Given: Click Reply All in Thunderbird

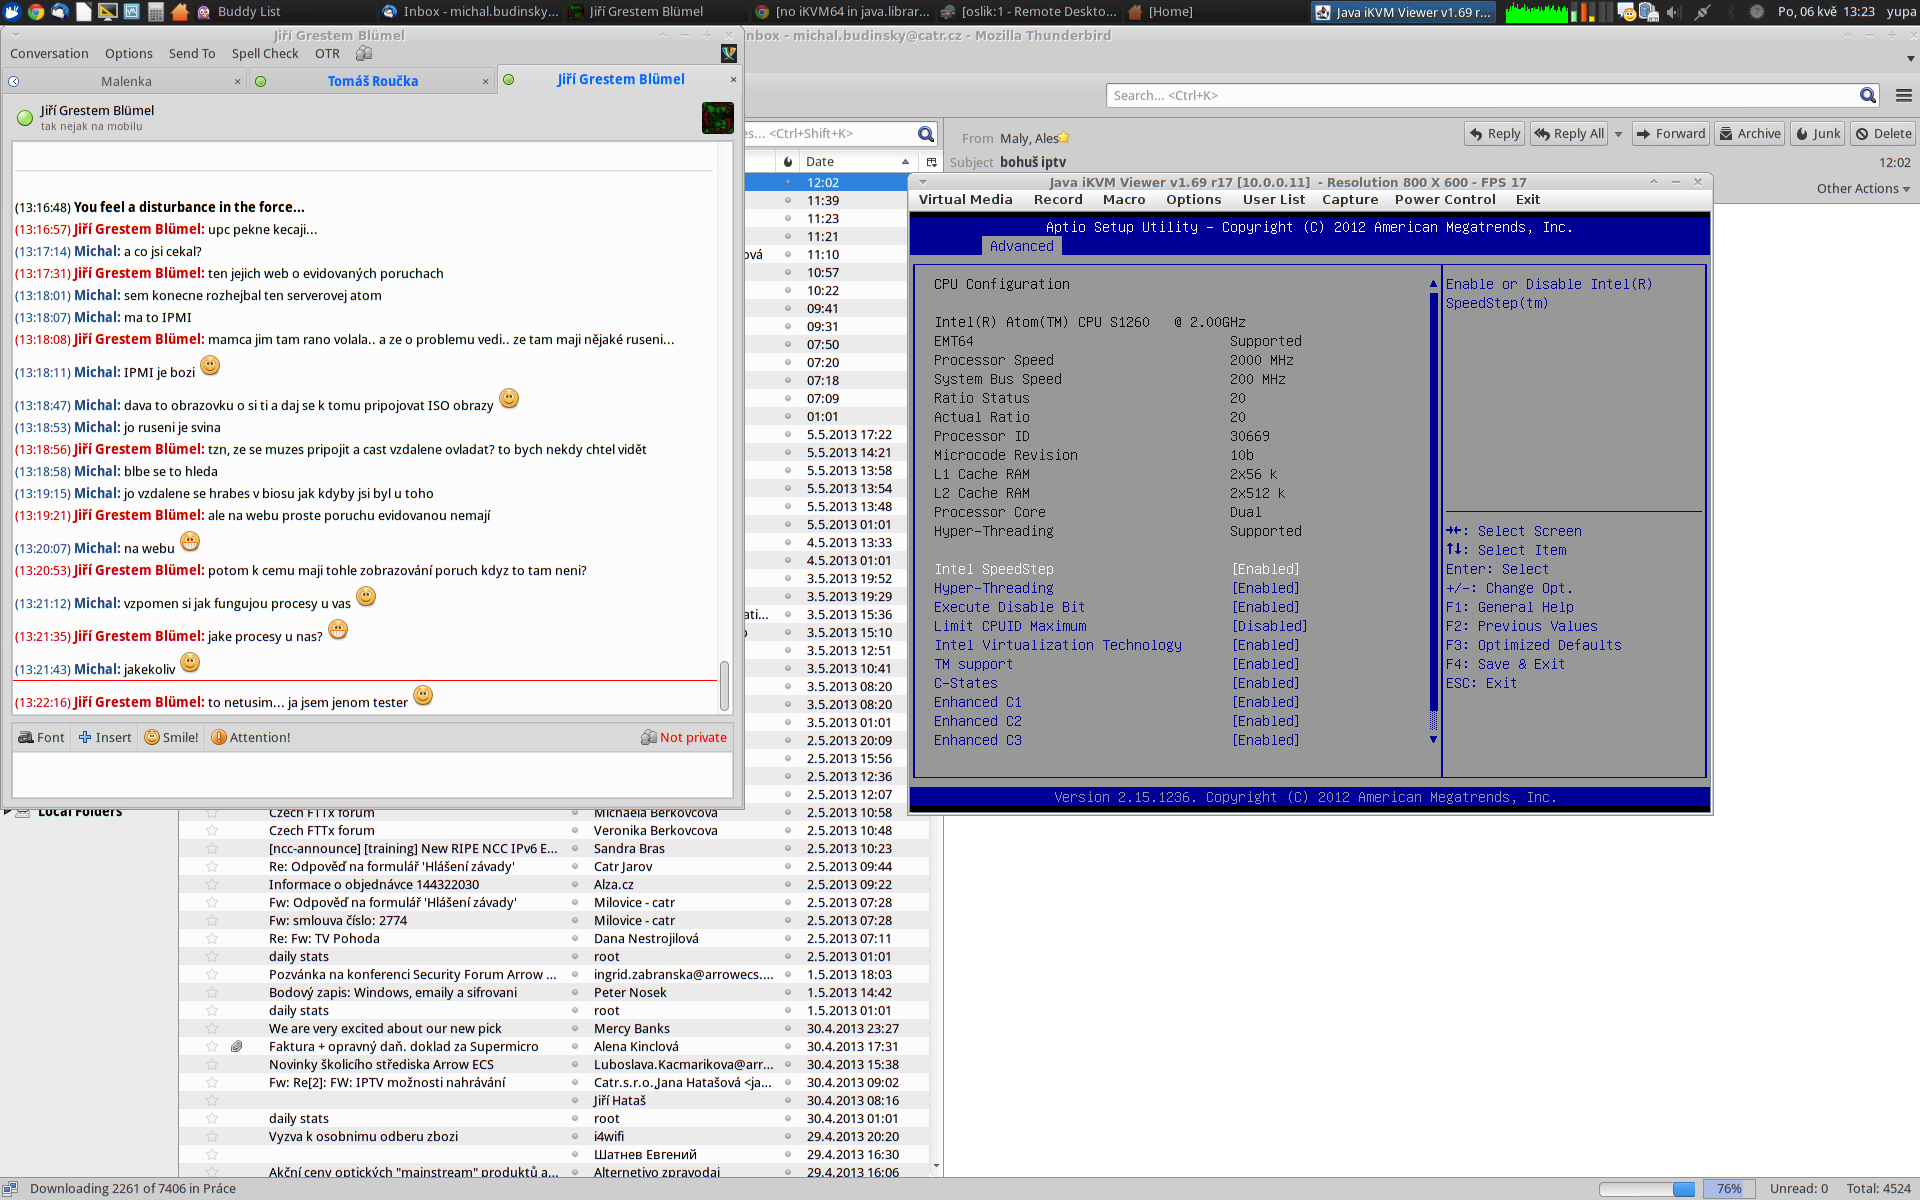Looking at the screenshot, I should point(1570,133).
